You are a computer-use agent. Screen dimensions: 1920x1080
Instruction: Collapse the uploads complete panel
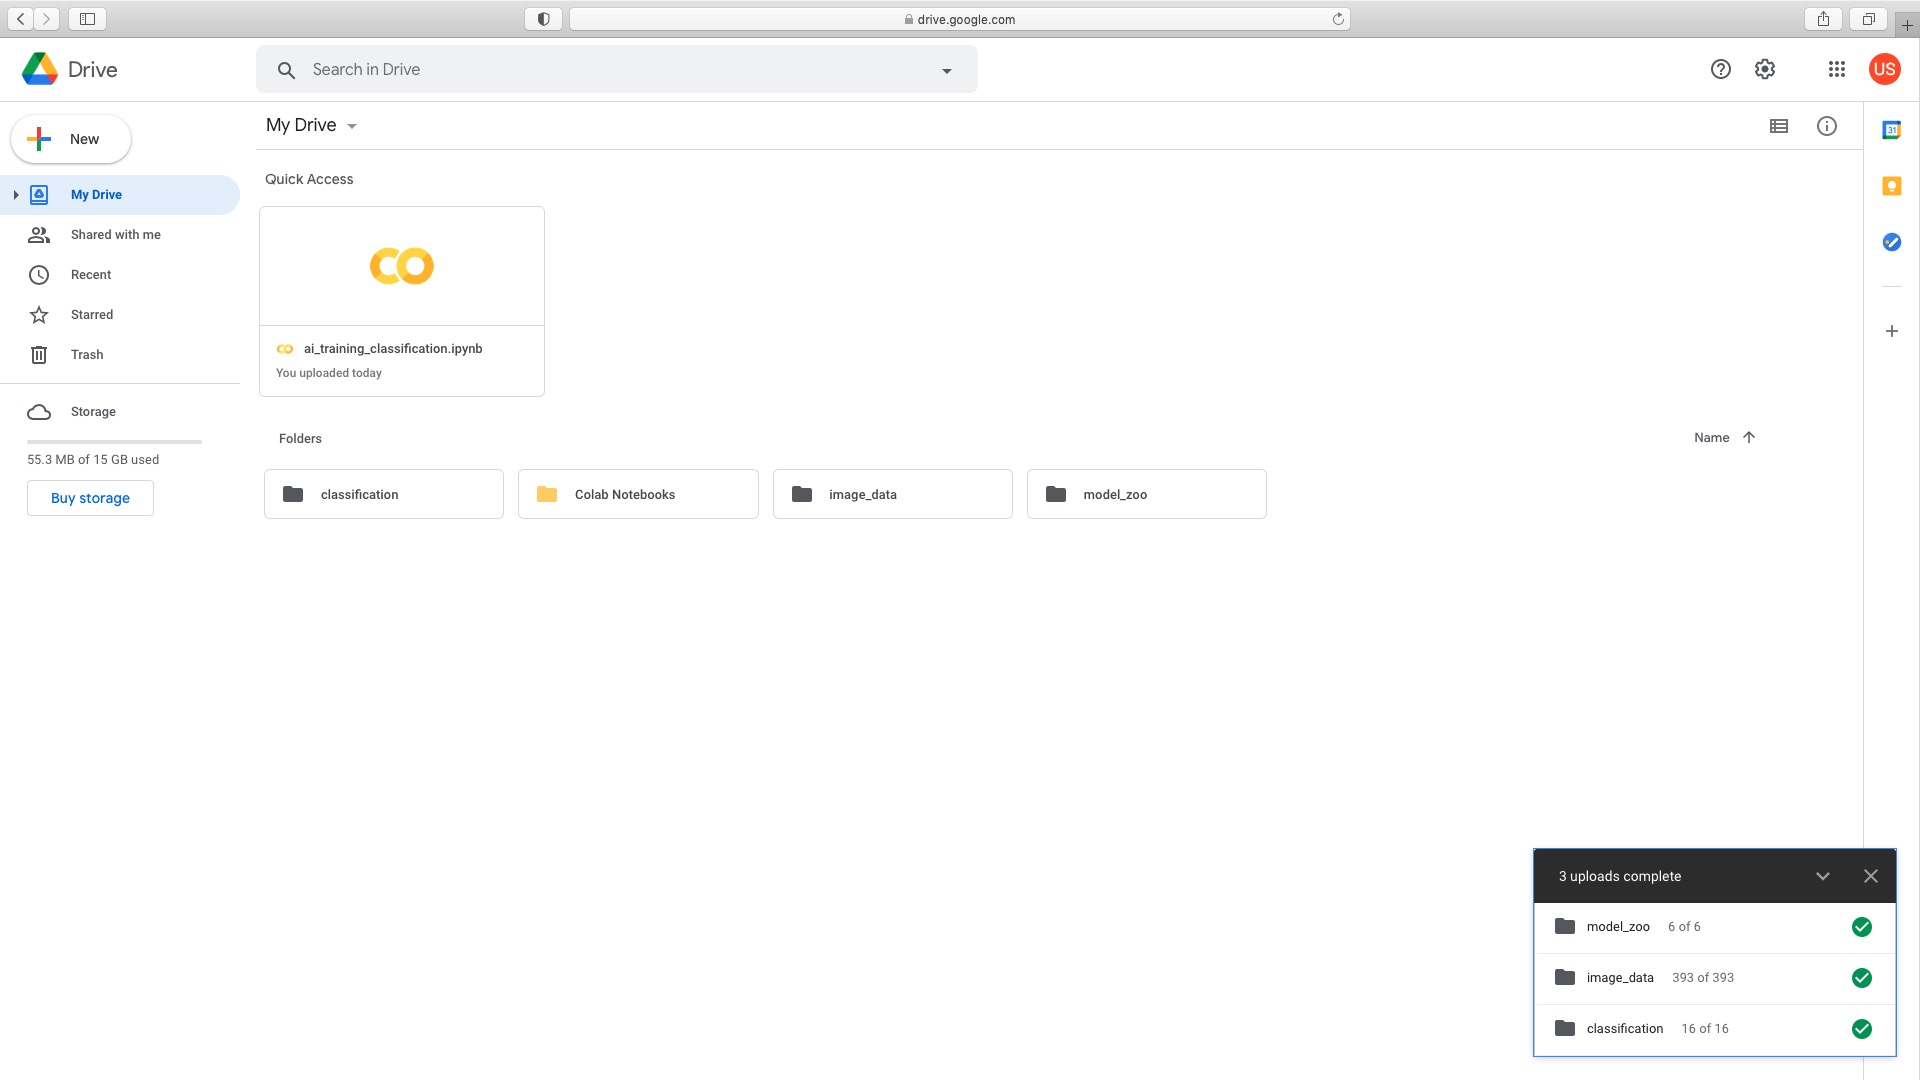coord(1822,876)
